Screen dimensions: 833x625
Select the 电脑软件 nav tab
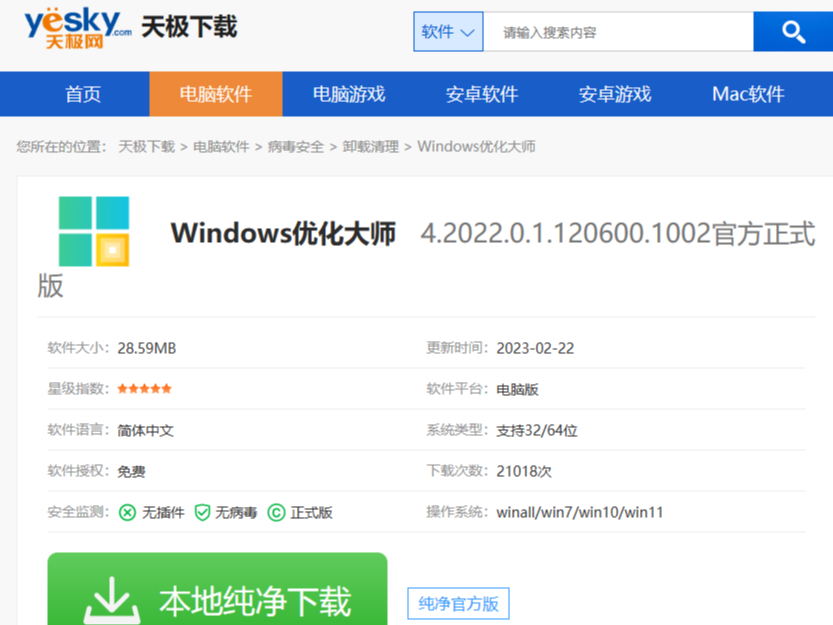216,94
